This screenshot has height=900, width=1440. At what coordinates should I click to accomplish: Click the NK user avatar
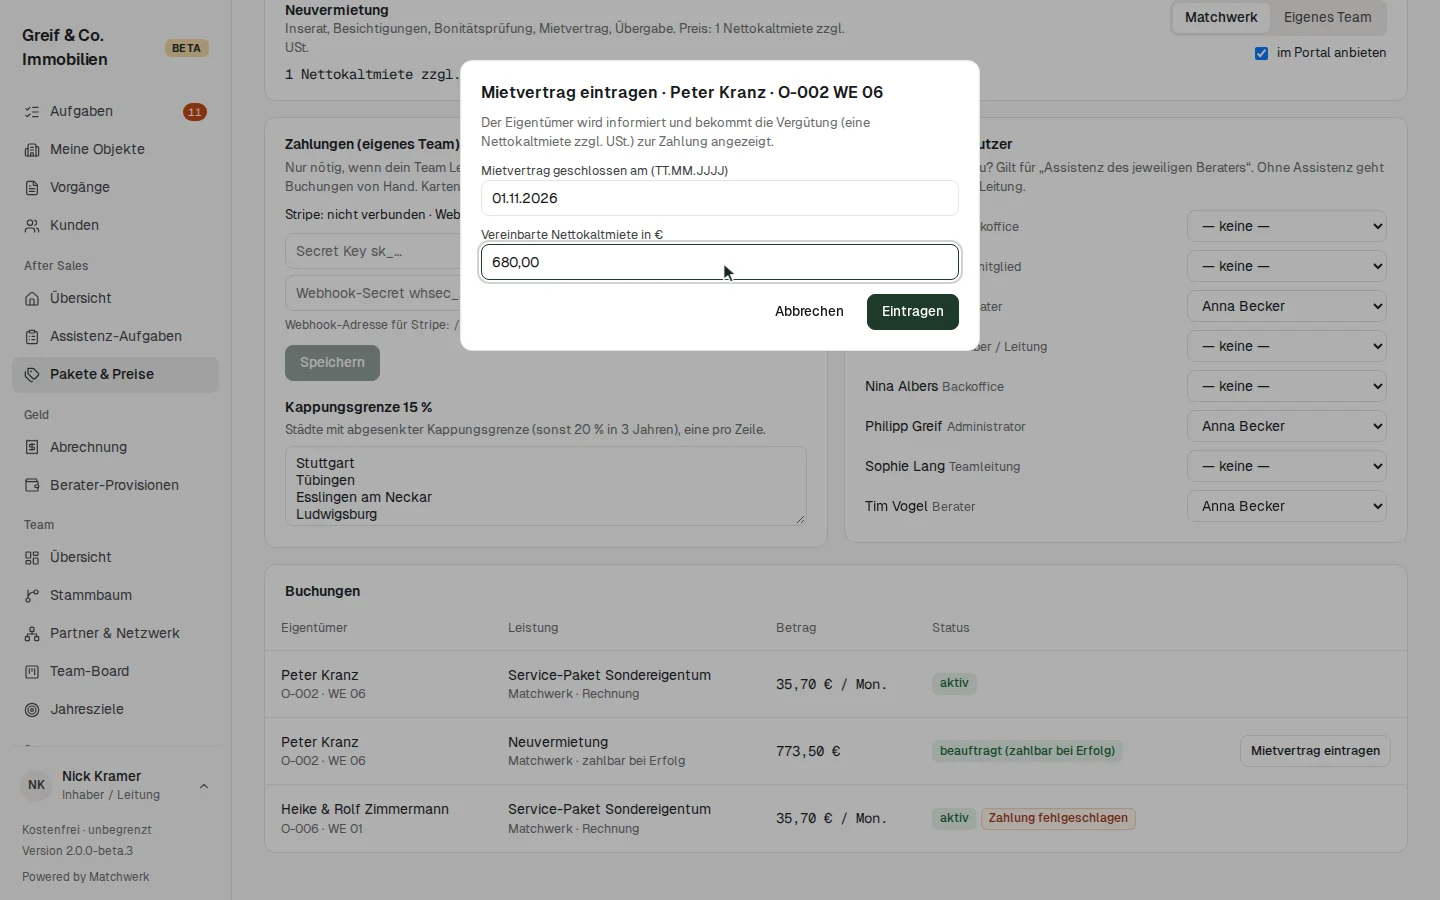point(37,785)
